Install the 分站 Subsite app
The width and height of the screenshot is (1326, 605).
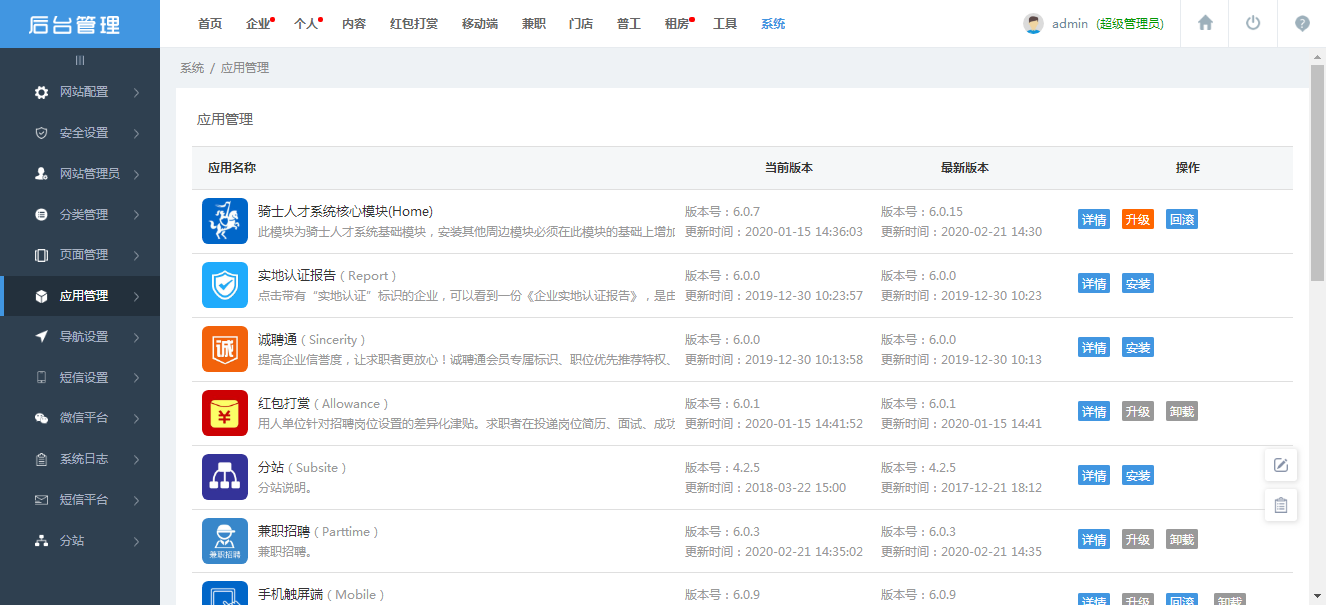point(1138,476)
